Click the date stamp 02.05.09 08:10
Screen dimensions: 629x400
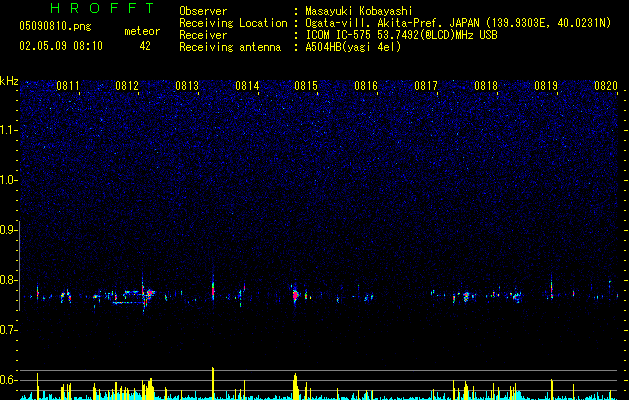(61, 46)
